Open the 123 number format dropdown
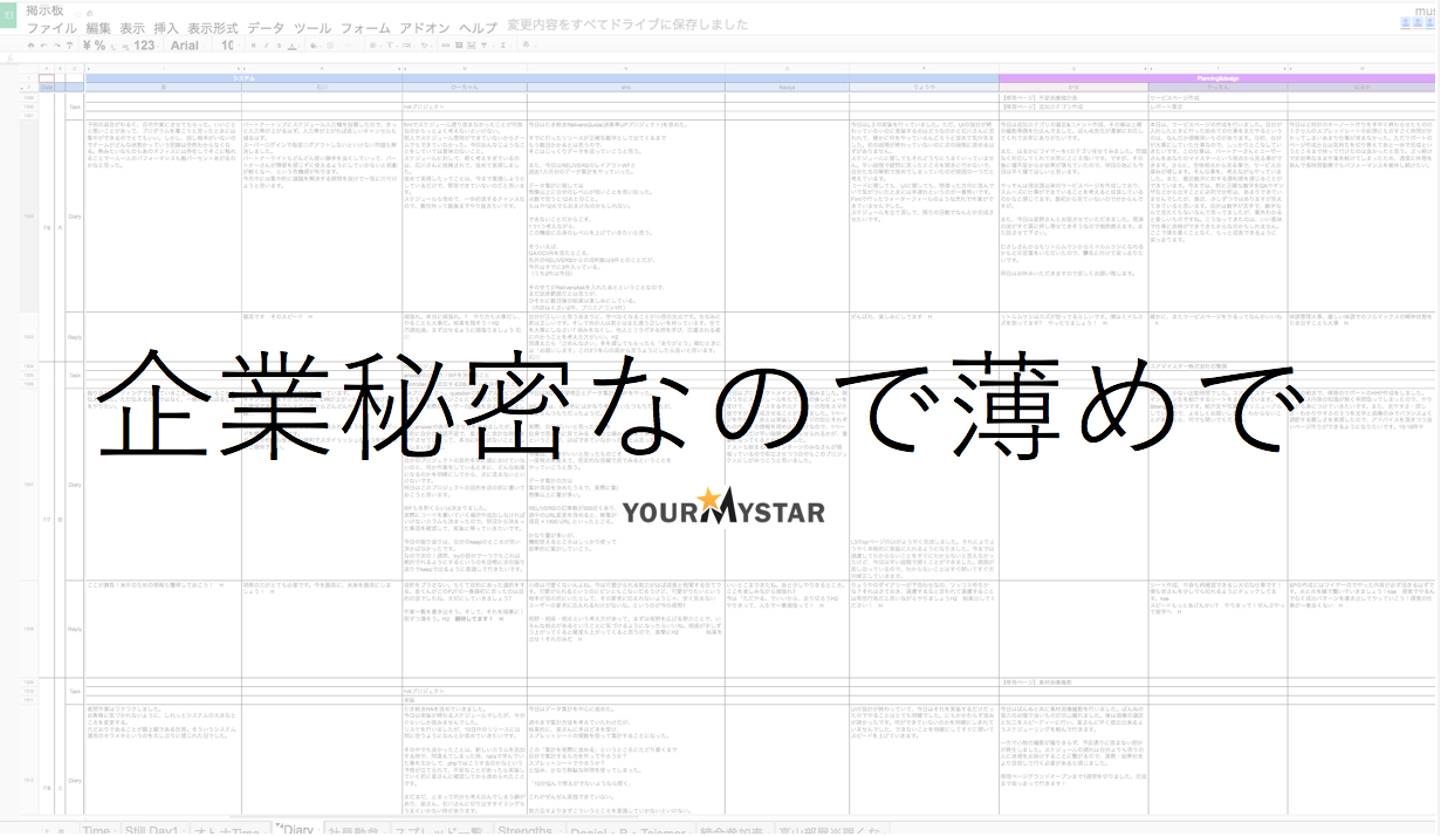 click(x=146, y=45)
